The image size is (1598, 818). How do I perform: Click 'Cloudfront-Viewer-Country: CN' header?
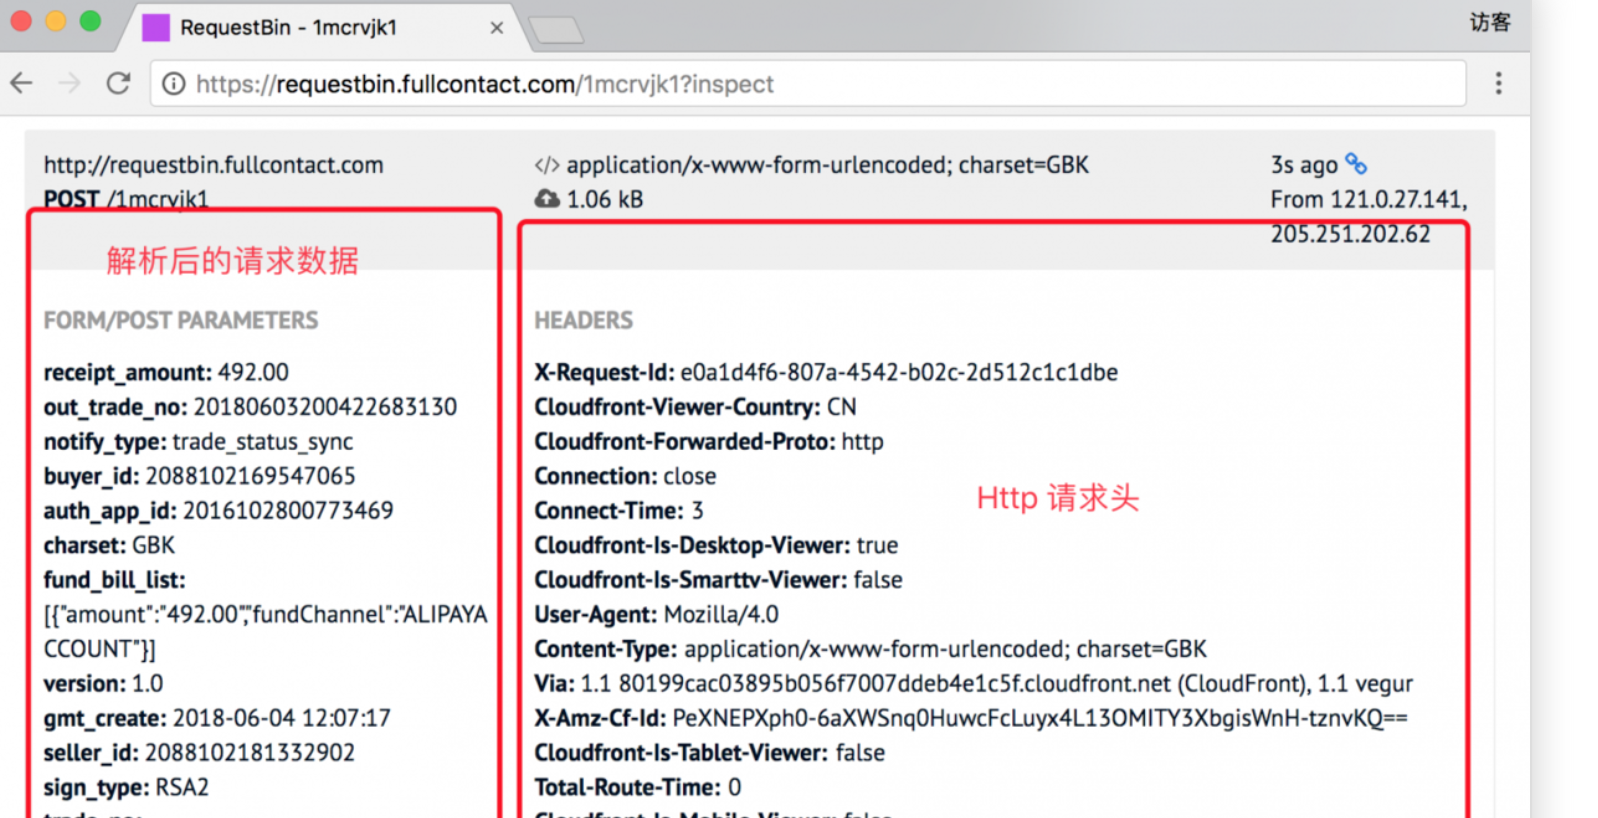(x=695, y=407)
